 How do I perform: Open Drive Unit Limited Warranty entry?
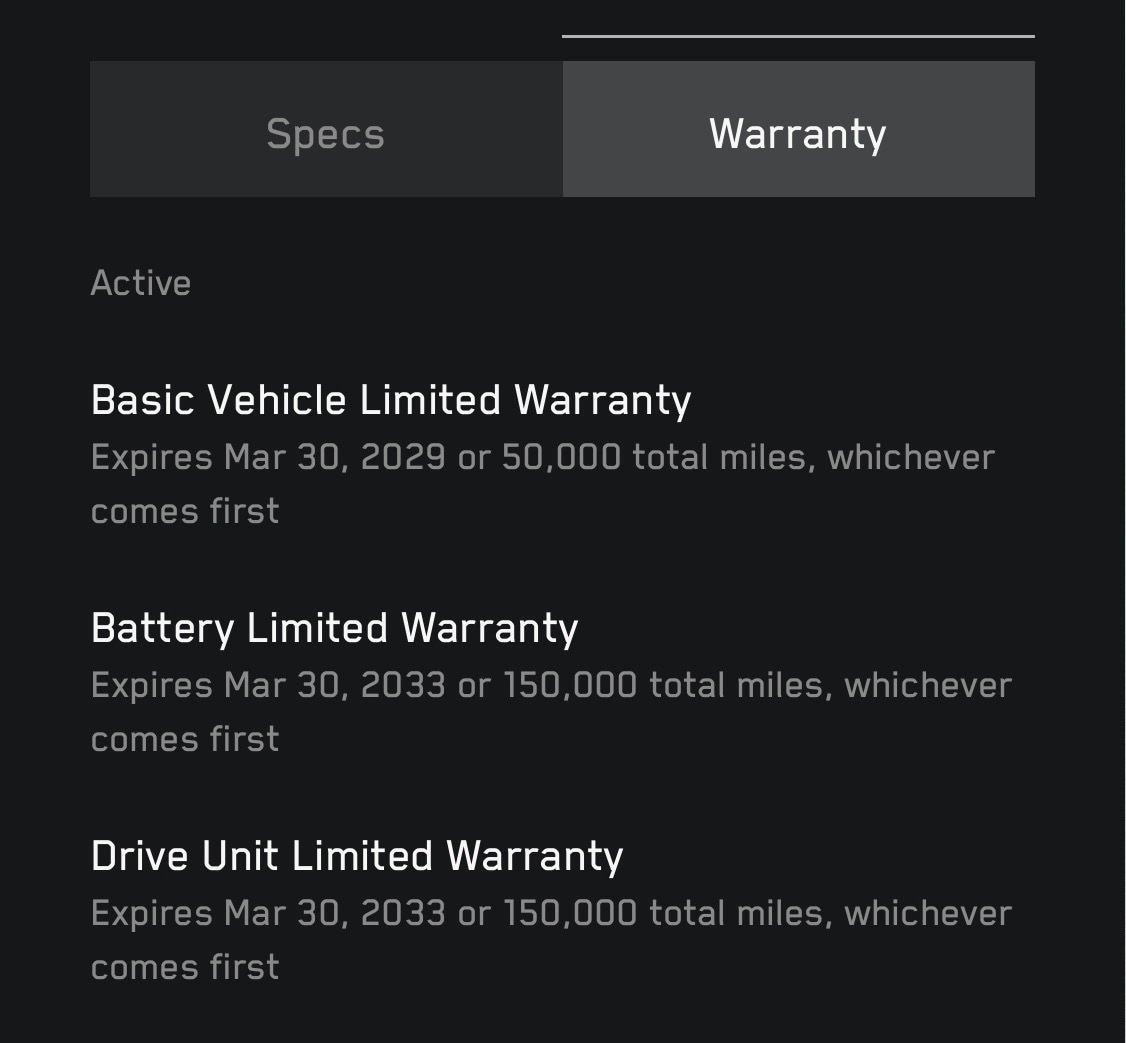(x=357, y=856)
